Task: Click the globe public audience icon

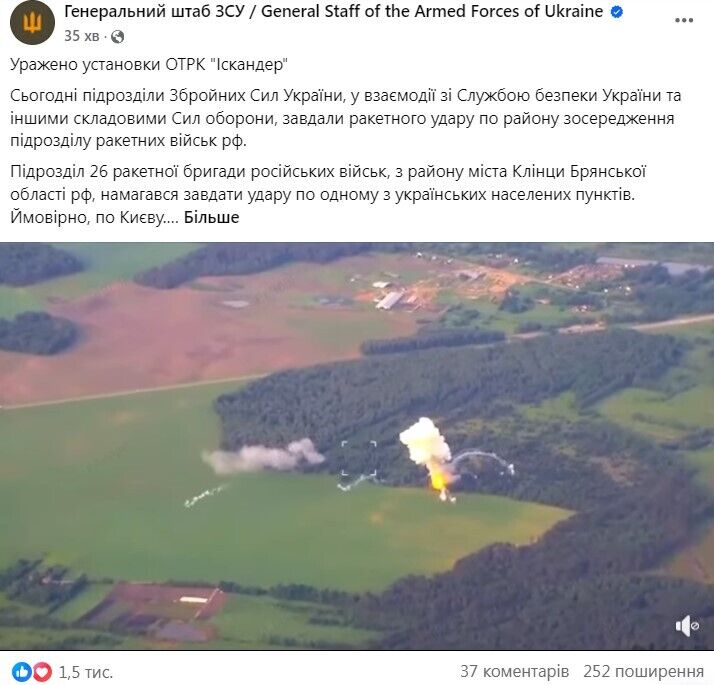Action: tap(117, 36)
